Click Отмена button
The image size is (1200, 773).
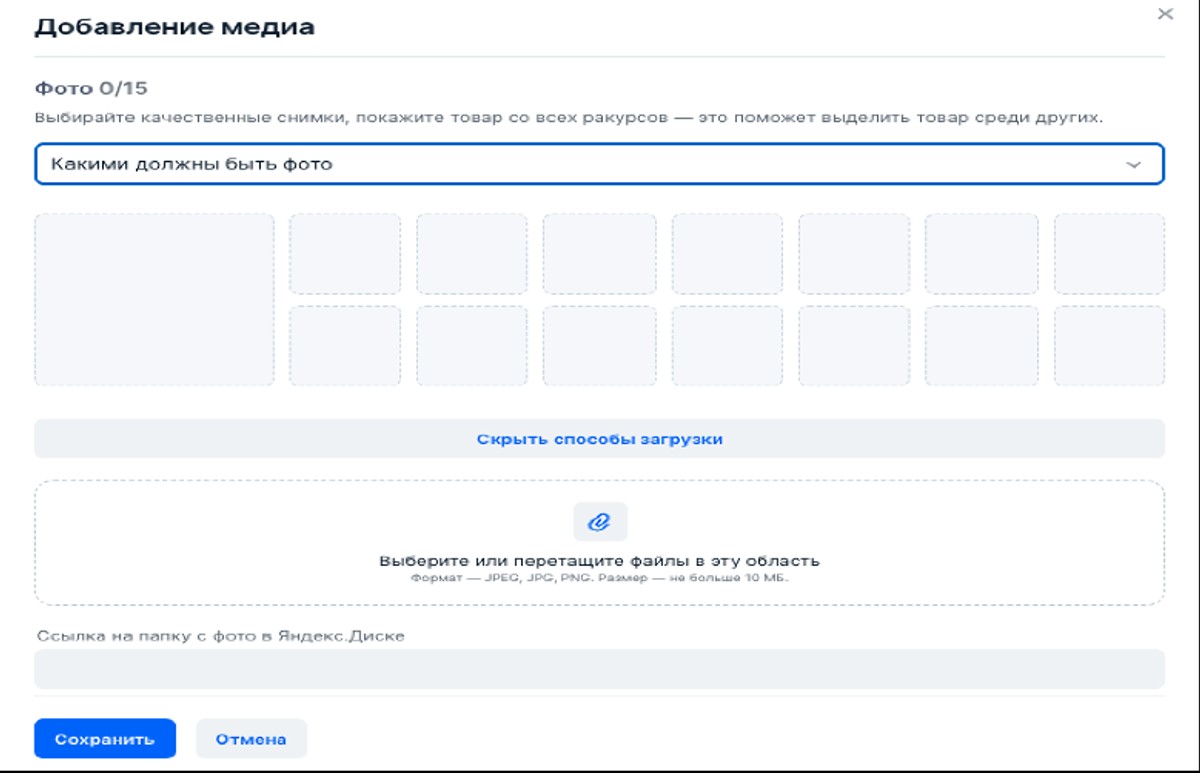coord(251,739)
